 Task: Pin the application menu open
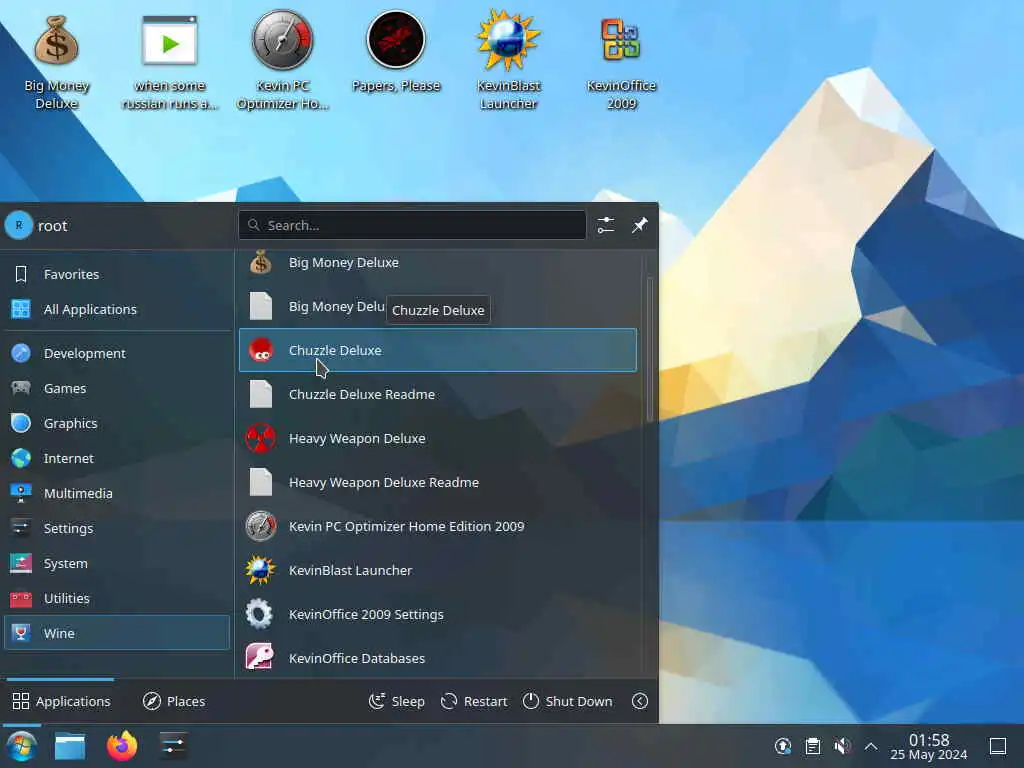pos(640,225)
